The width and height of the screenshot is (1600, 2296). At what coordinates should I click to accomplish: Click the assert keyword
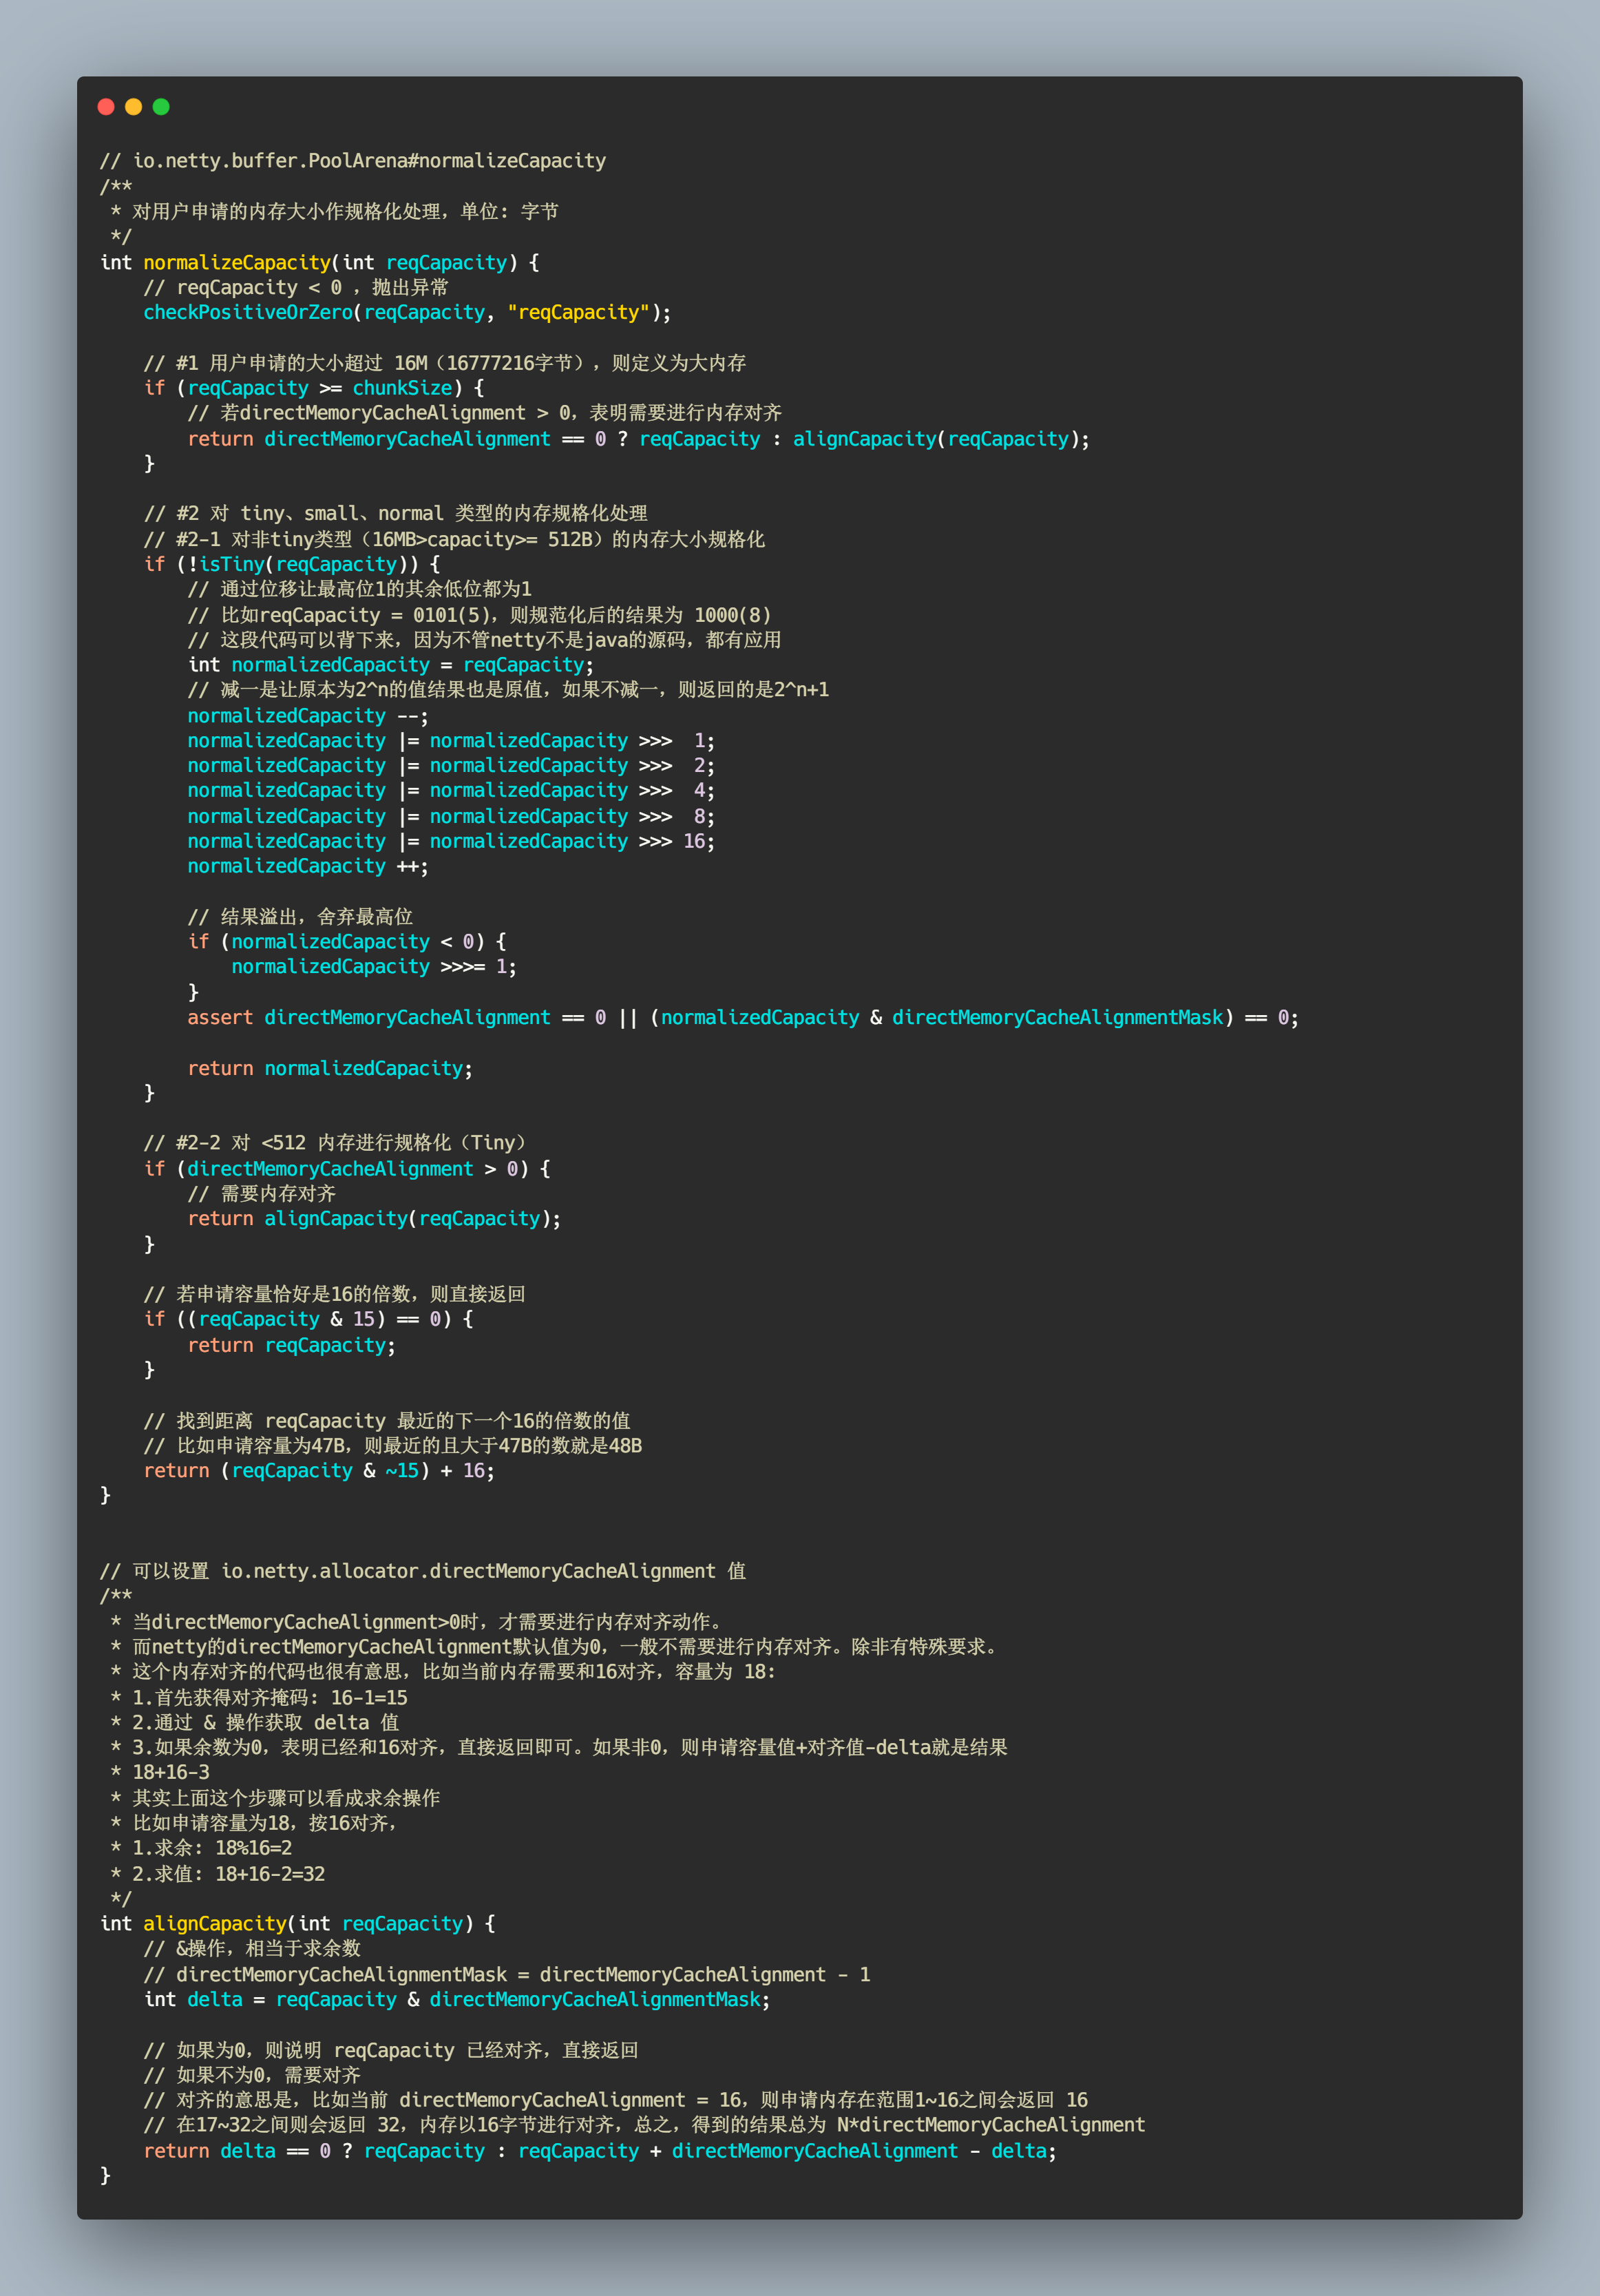(220, 1017)
